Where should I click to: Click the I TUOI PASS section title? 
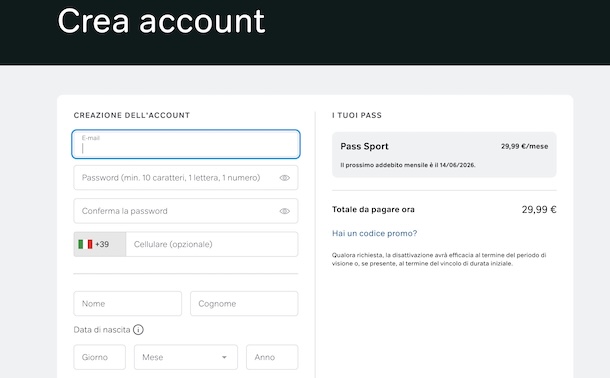pos(357,115)
